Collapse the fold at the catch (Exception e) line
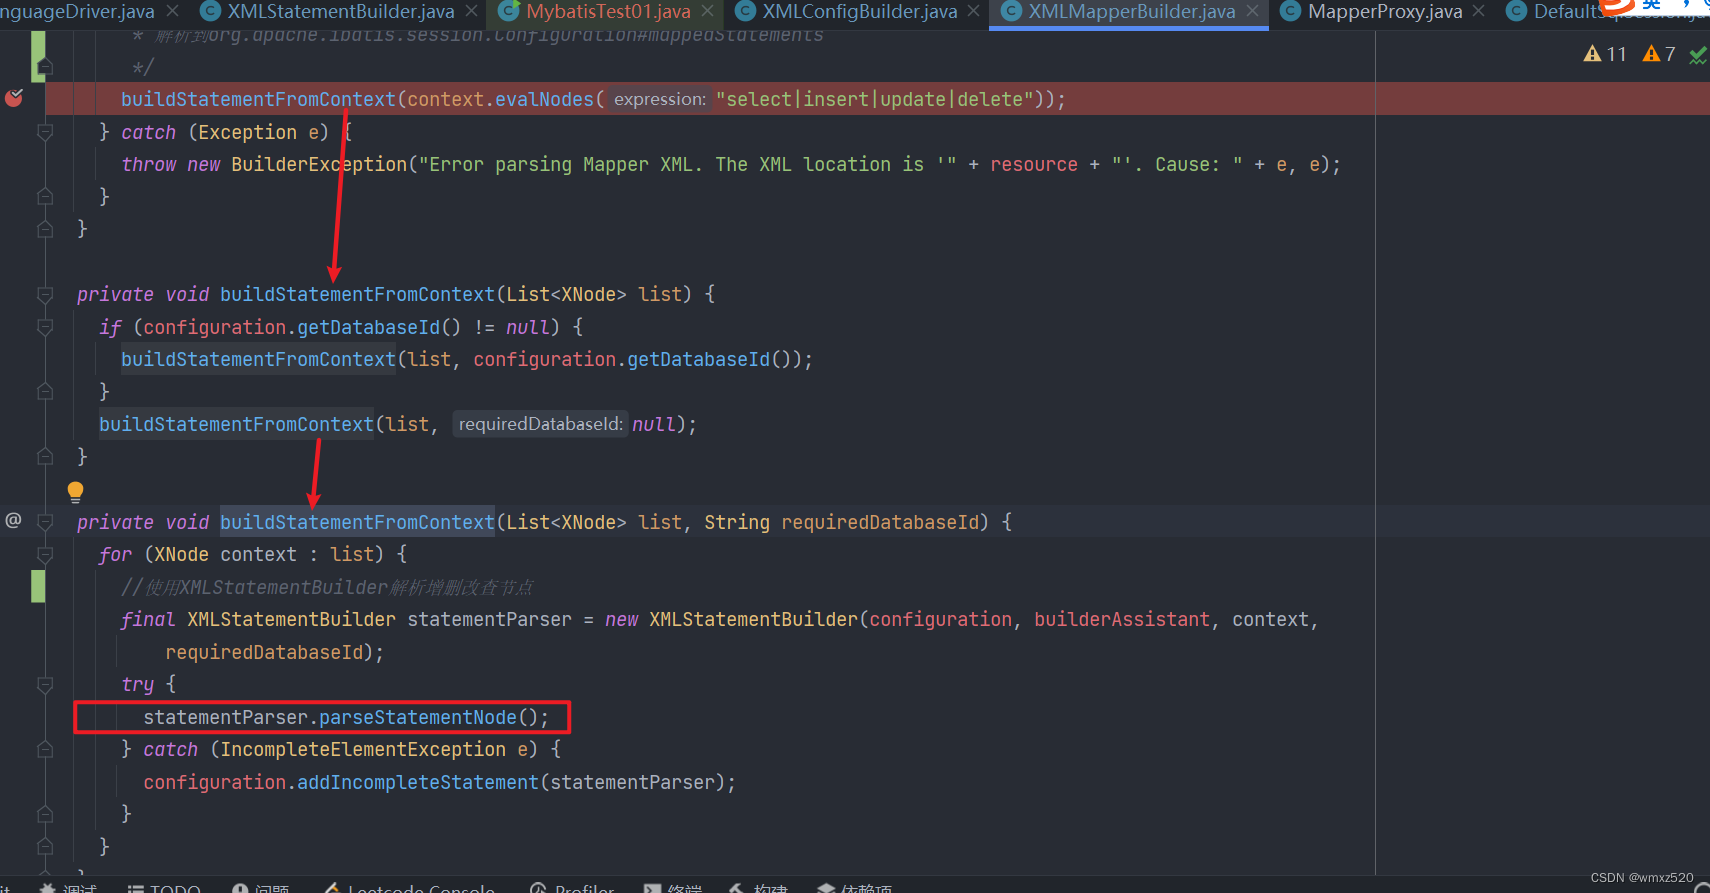 [x=45, y=132]
